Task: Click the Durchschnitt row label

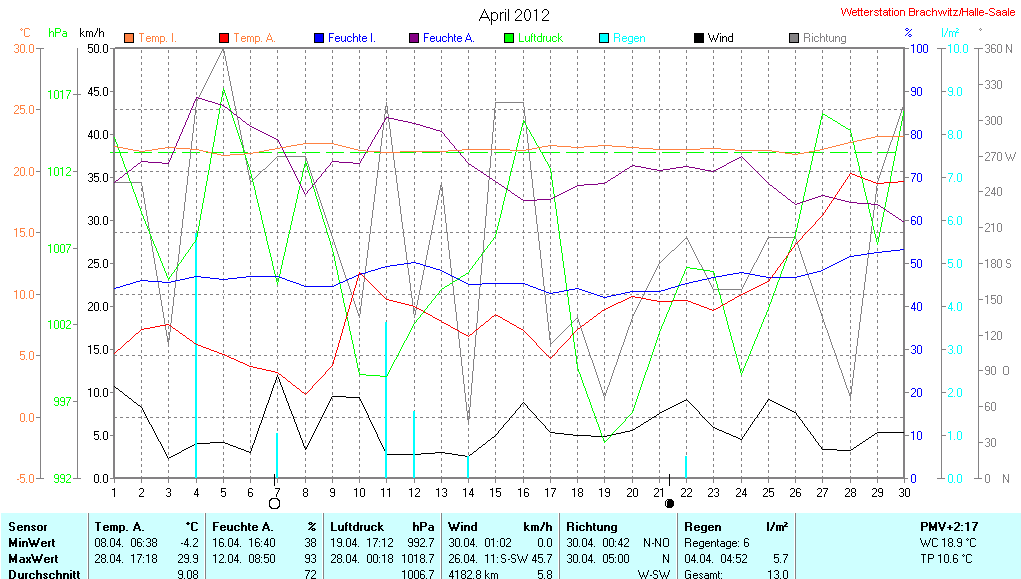Action: (42, 573)
